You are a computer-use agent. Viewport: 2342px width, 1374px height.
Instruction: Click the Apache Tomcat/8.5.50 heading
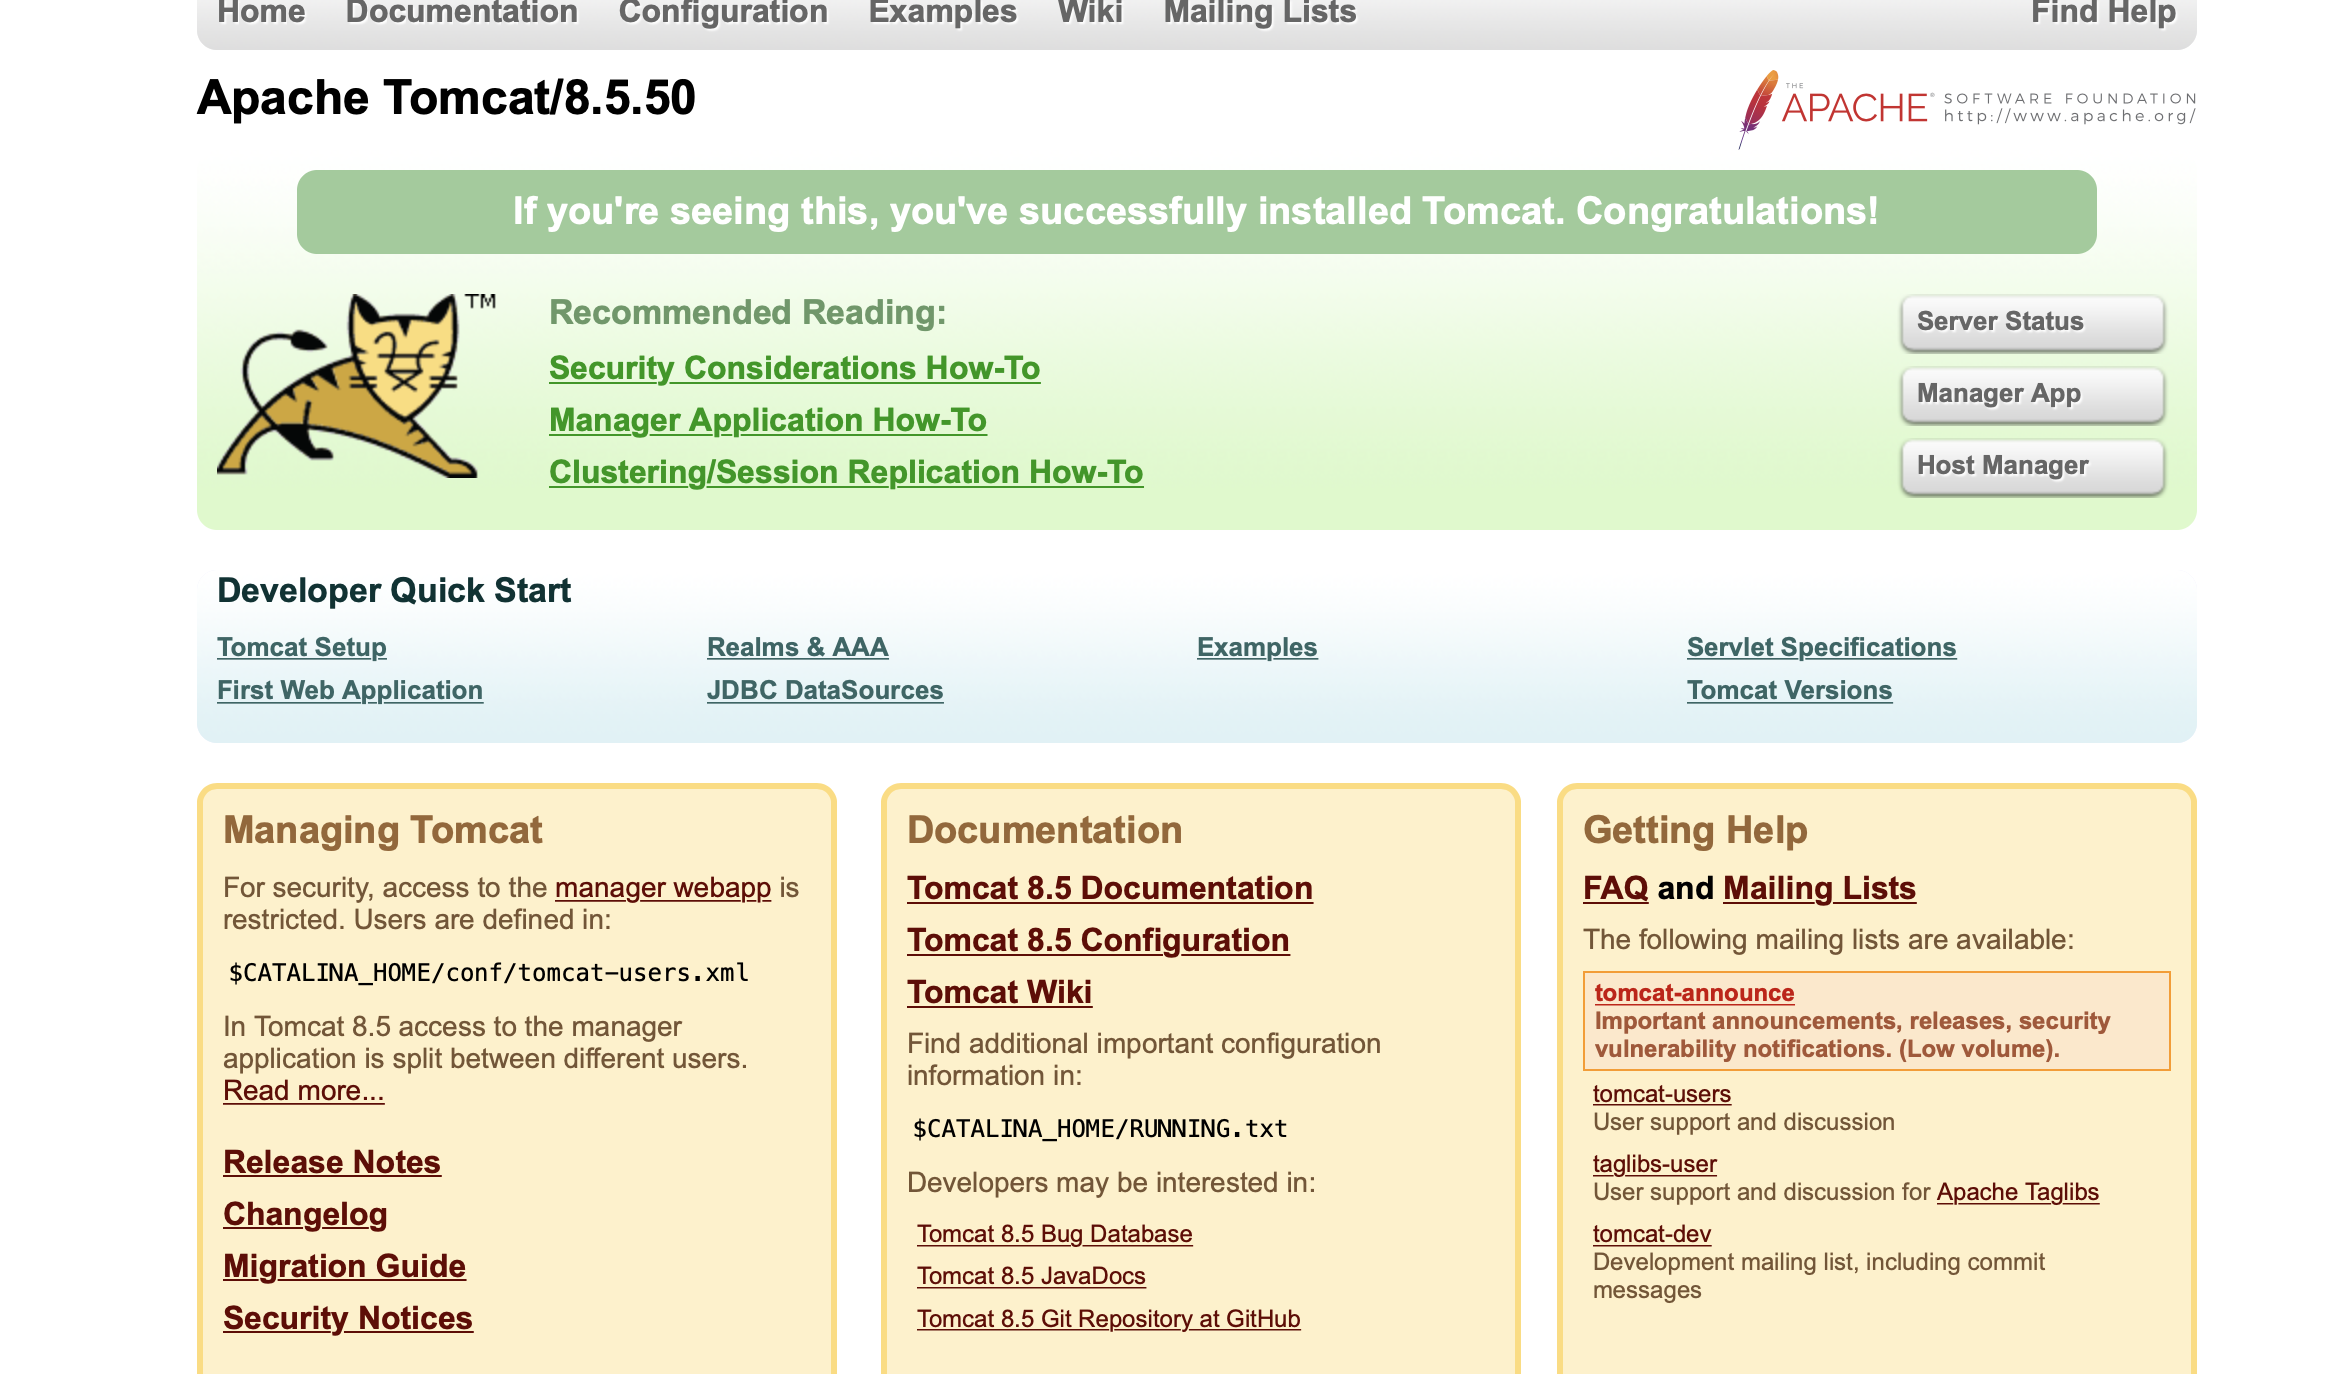point(446,98)
